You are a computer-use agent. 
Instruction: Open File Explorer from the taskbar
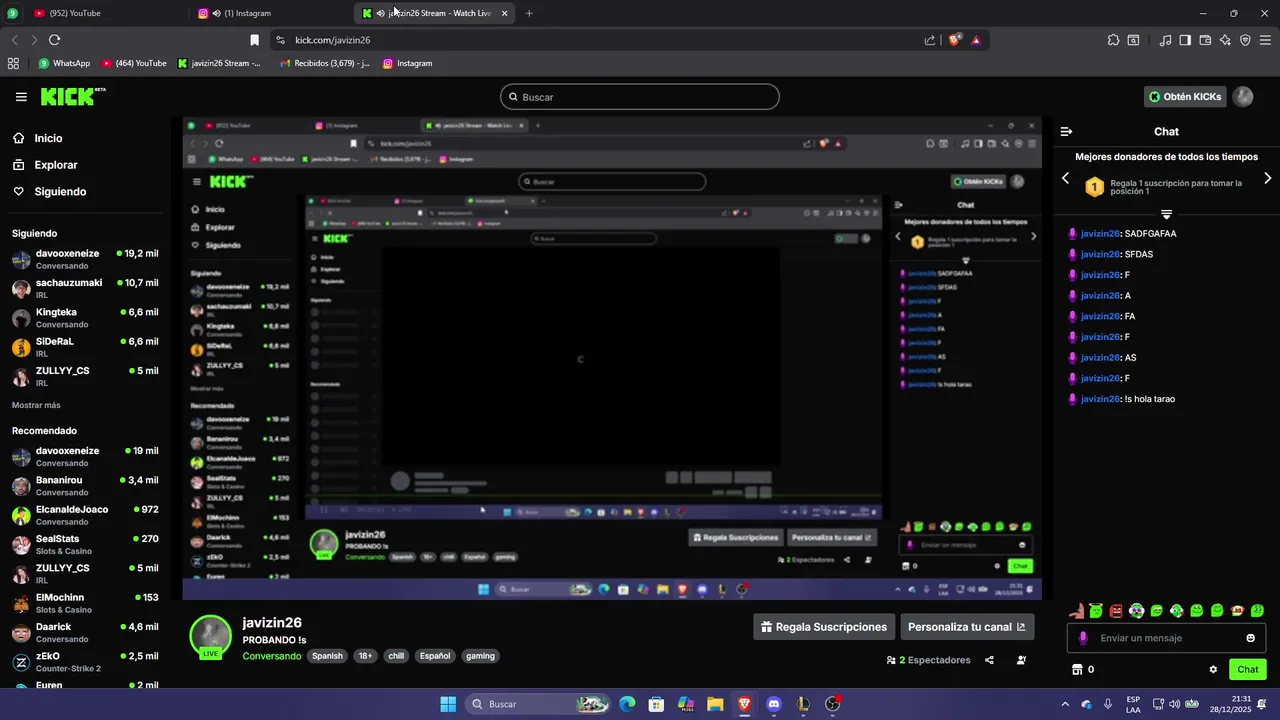[x=715, y=704]
